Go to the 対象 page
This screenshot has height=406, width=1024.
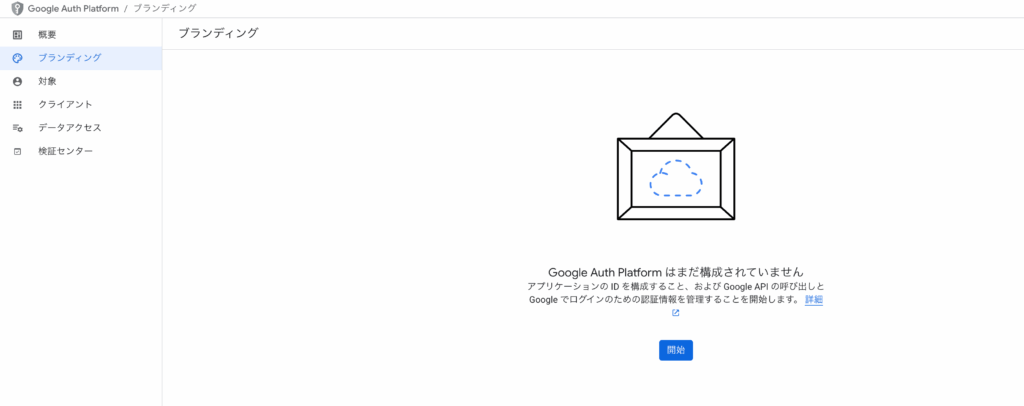pos(81,82)
